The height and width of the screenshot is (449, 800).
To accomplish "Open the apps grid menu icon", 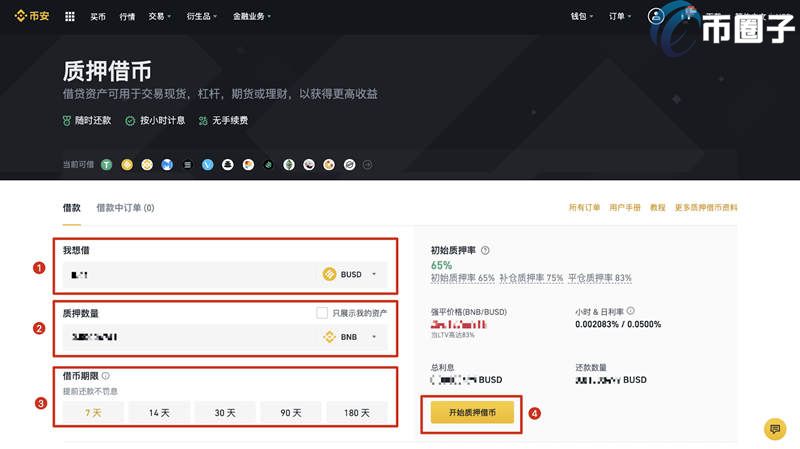I will point(69,16).
